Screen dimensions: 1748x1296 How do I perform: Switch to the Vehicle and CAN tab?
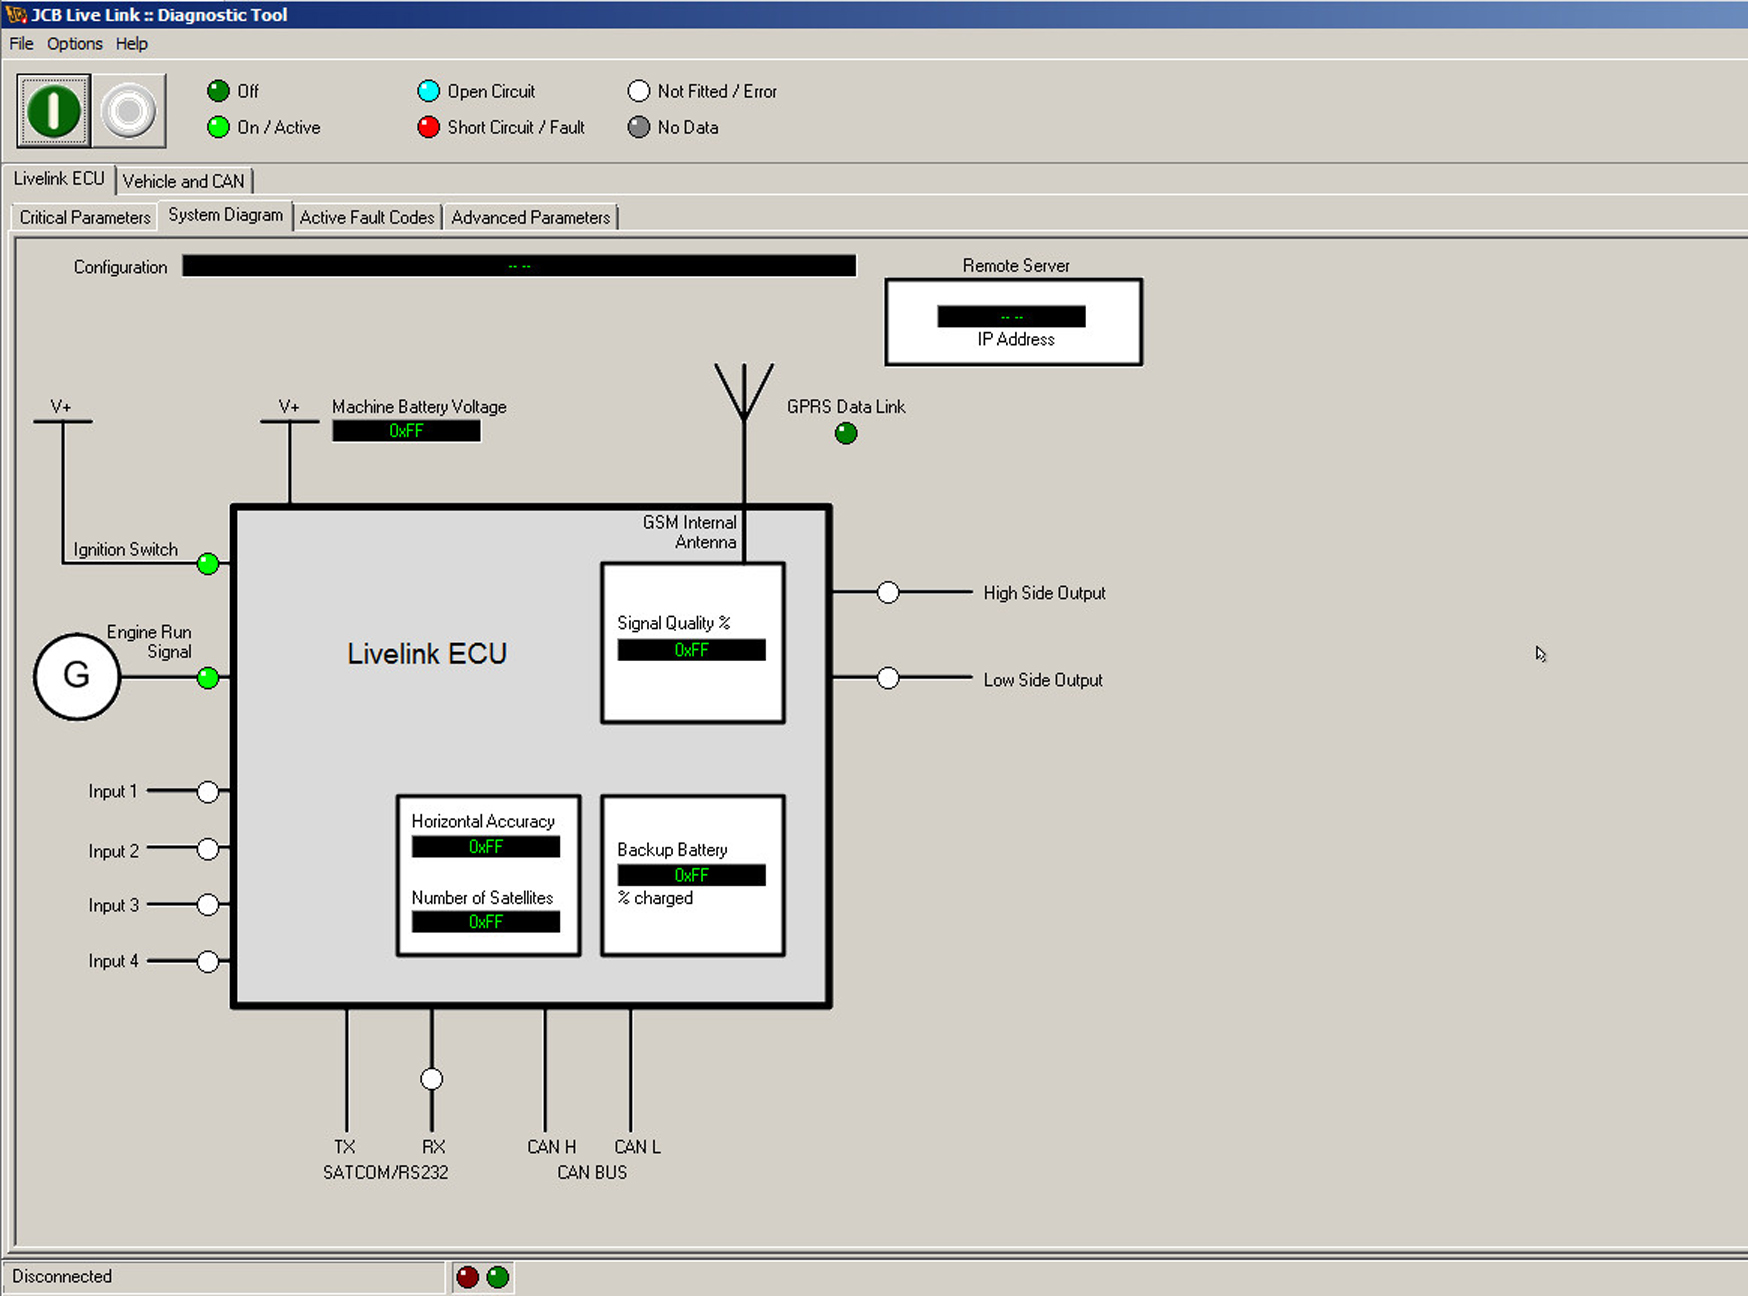184,181
